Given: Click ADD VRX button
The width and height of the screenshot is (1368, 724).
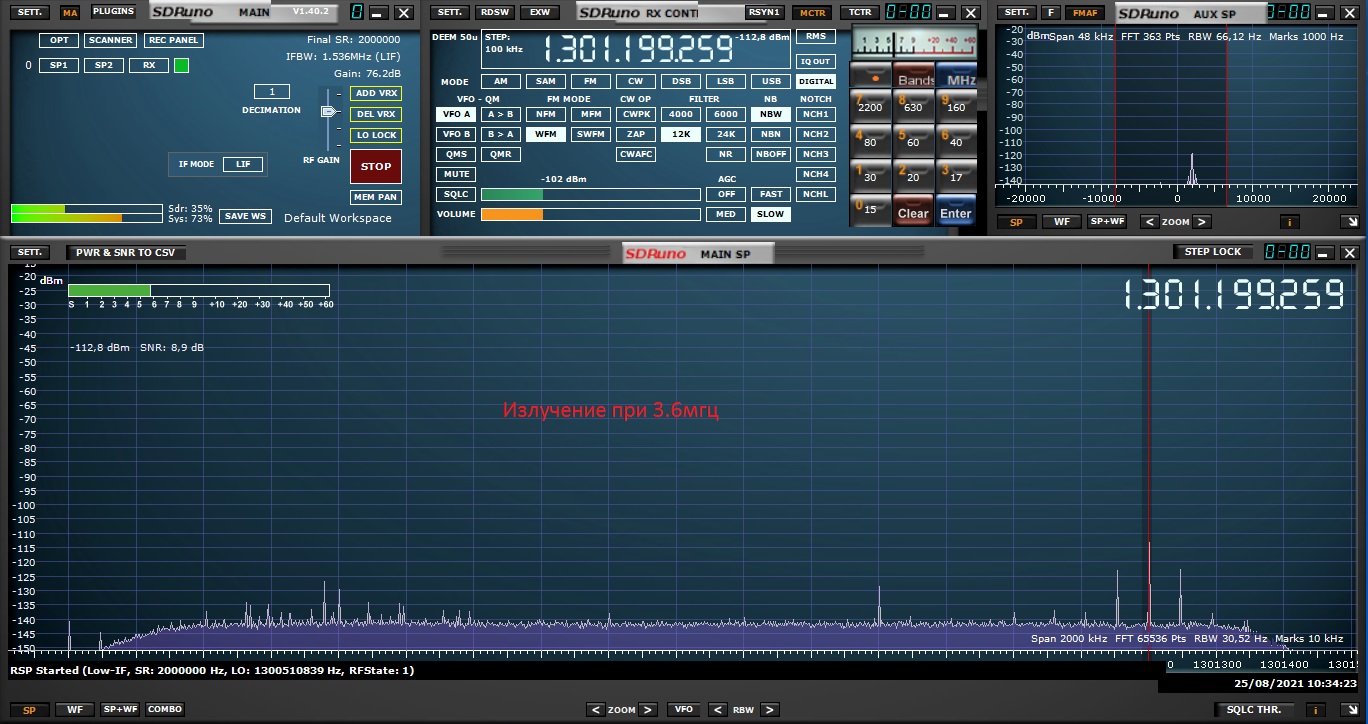Looking at the screenshot, I should [x=376, y=93].
